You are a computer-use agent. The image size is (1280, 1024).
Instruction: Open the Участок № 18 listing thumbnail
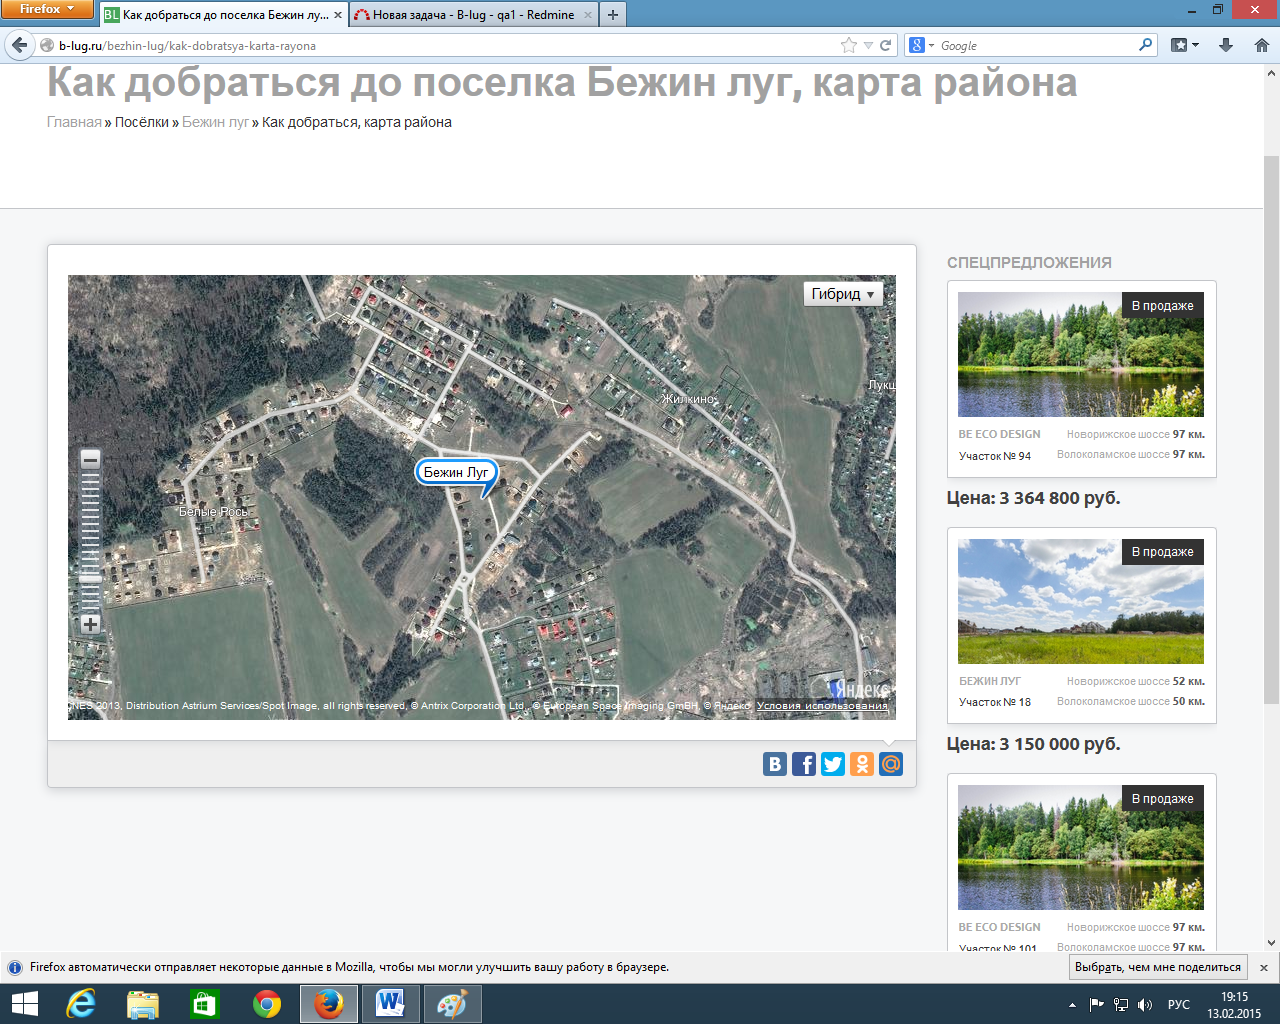pos(1080,601)
